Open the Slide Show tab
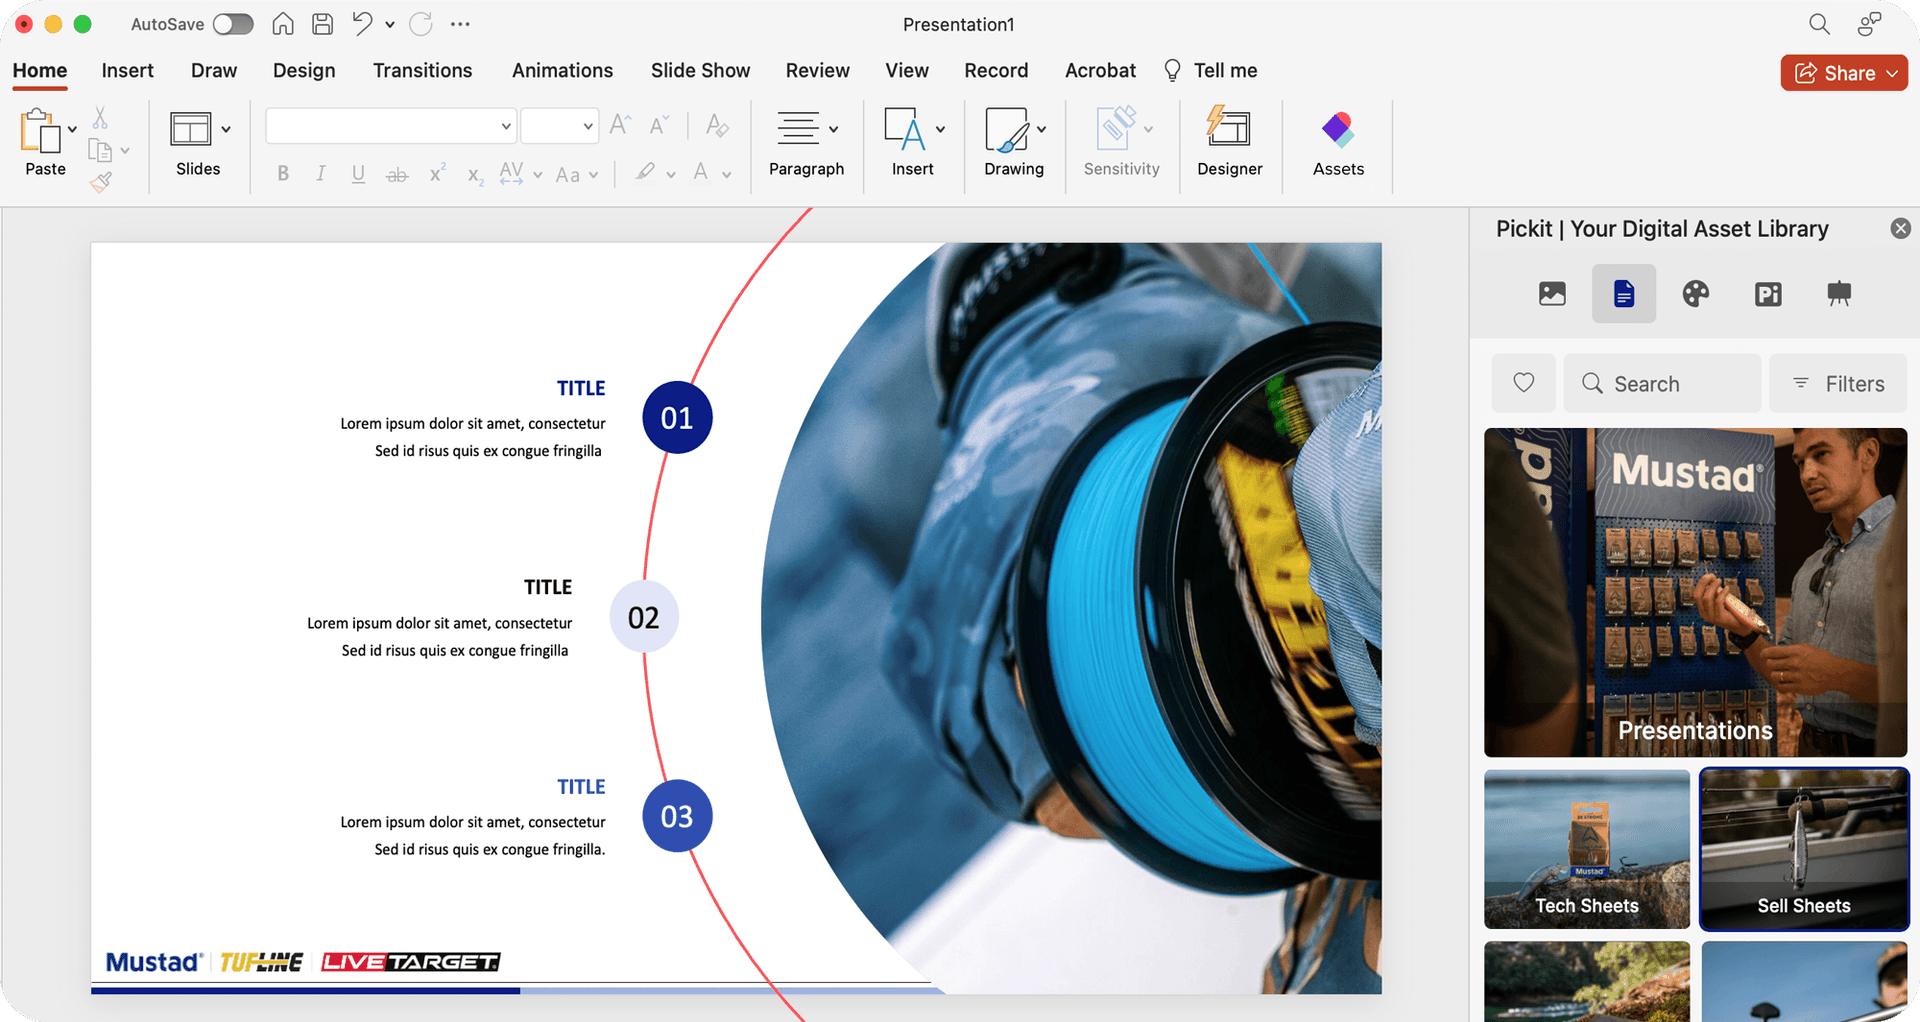 [700, 71]
